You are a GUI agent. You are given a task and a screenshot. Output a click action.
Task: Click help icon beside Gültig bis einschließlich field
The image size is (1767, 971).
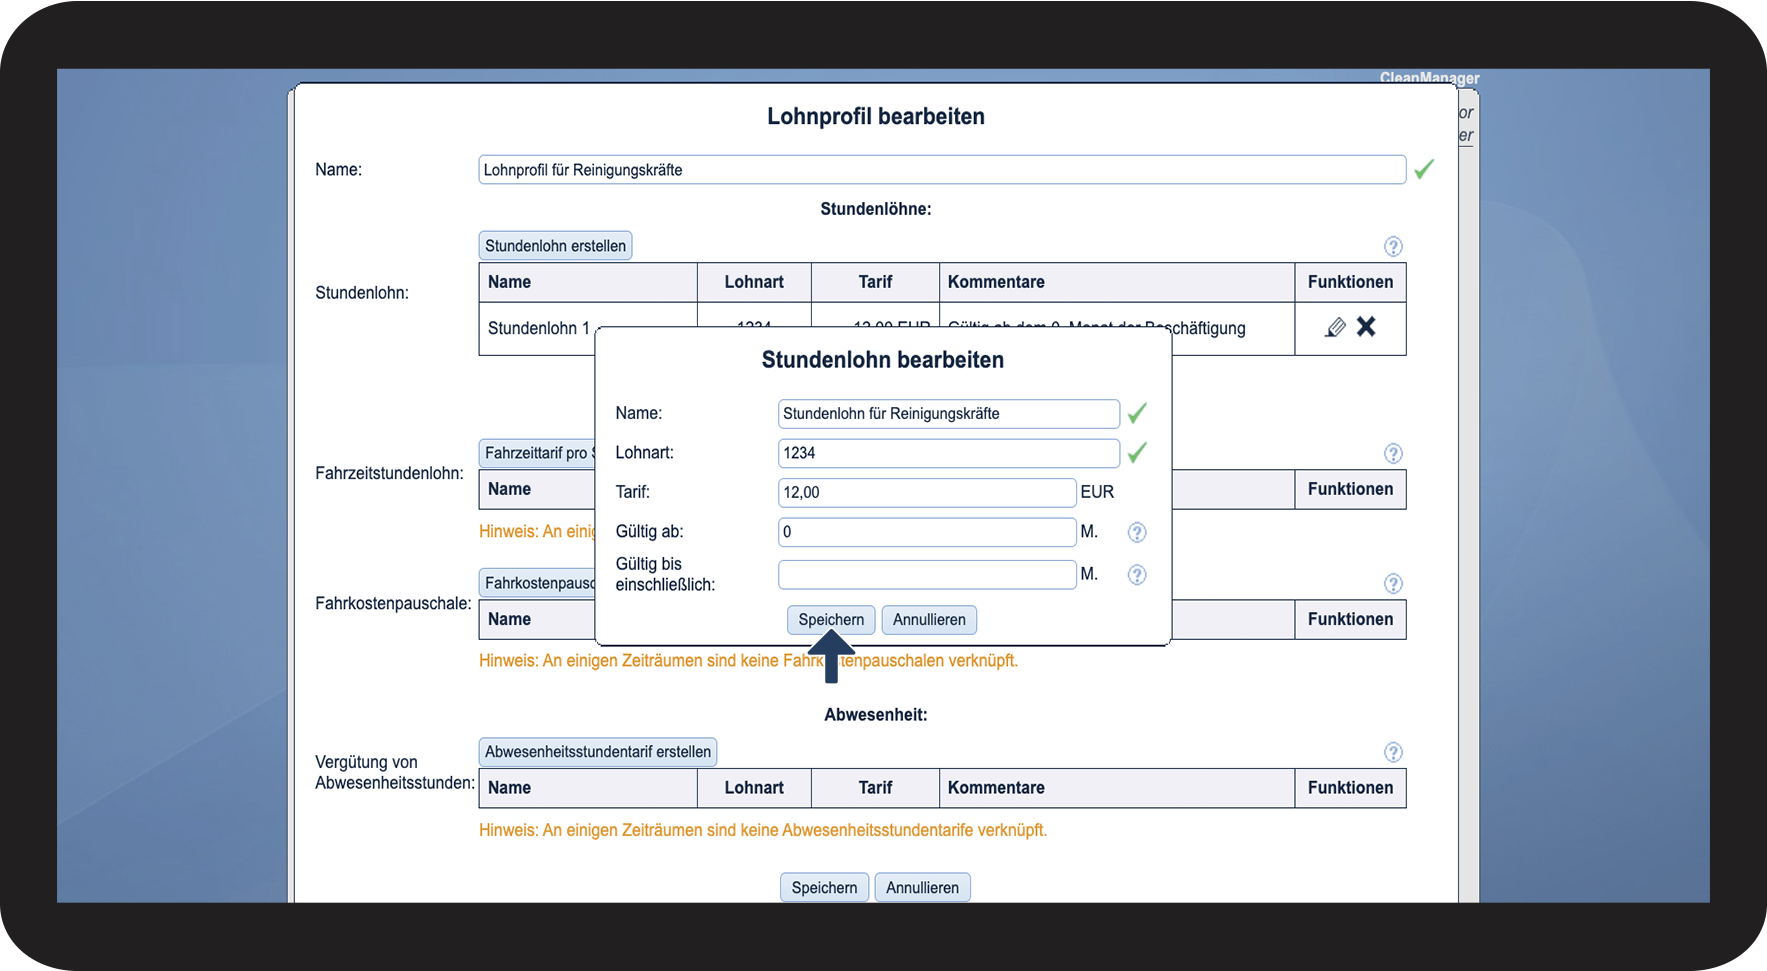pos(1137,575)
